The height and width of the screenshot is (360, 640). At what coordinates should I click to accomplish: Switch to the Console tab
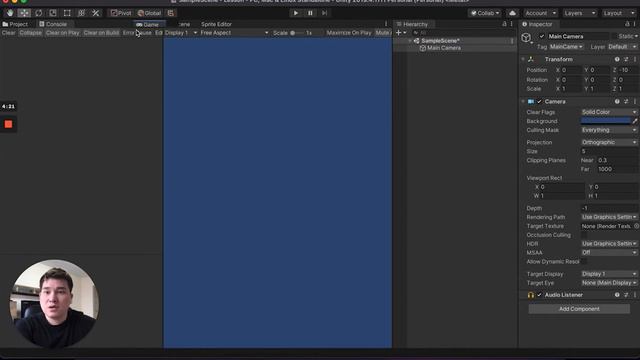pyautogui.click(x=53, y=24)
